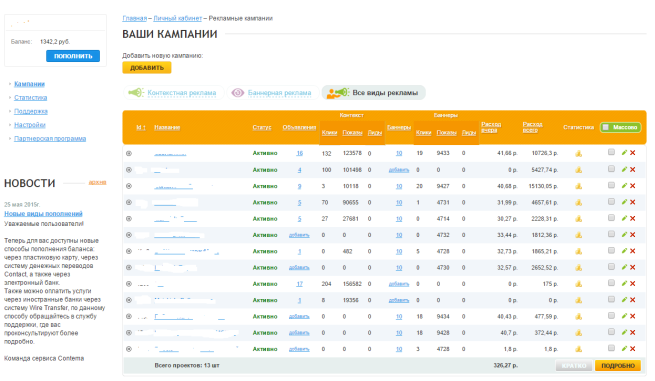Open ads count link 17
Image resolution: width=655 pixels, height=381 pixels.
pos(300,284)
